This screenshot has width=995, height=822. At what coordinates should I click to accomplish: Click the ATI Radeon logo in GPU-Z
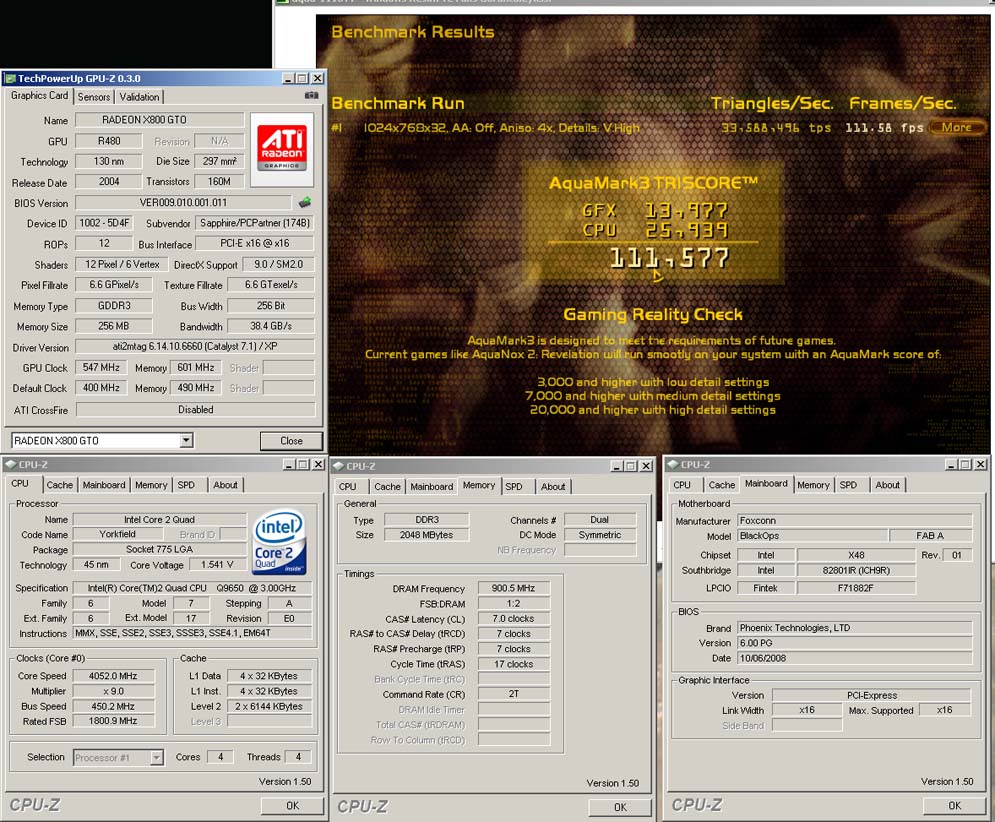(x=282, y=149)
